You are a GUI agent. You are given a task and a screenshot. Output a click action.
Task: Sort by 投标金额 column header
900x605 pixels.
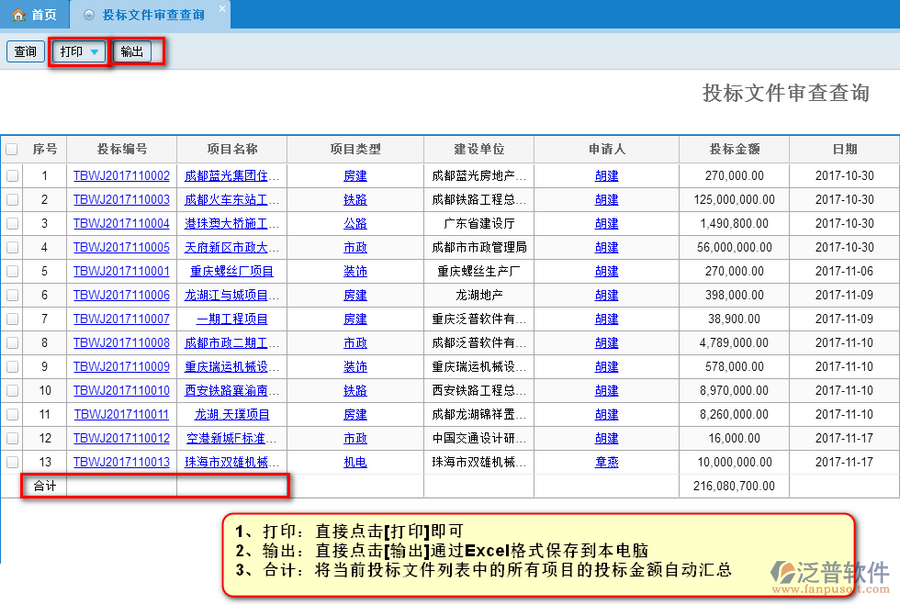734,149
